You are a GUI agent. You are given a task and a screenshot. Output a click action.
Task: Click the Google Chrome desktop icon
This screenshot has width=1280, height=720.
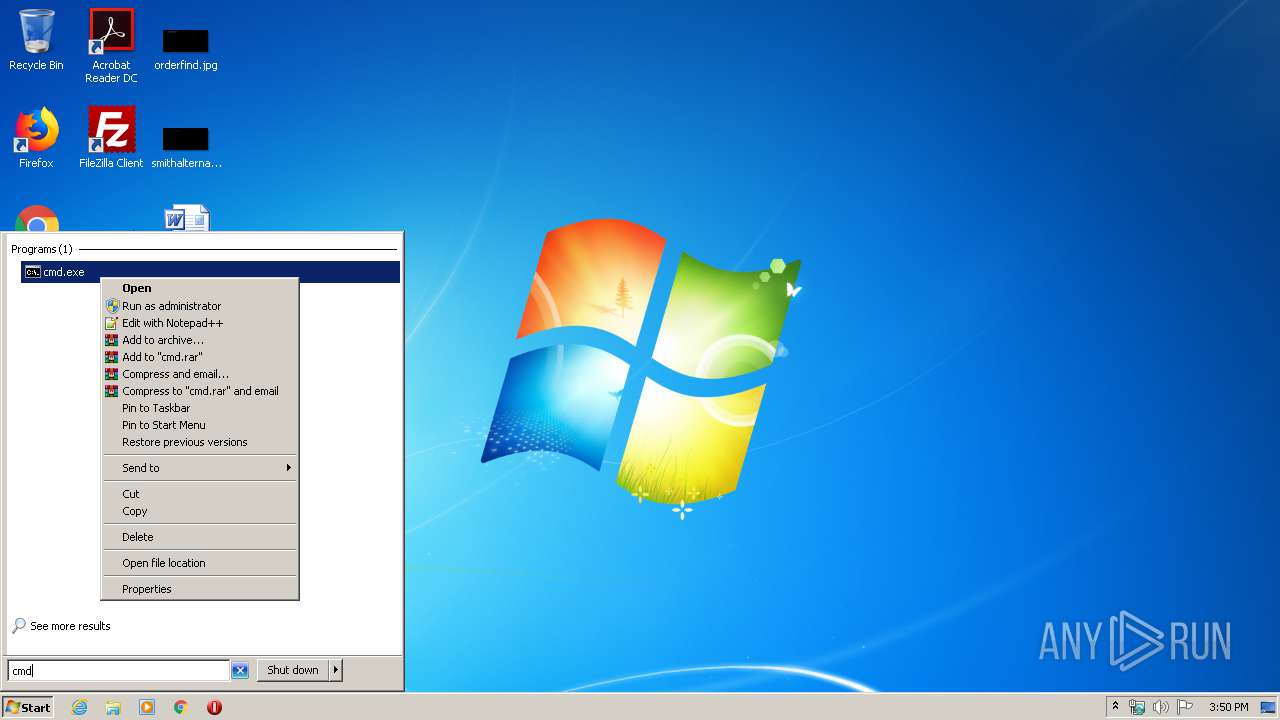pyautogui.click(x=37, y=220)
